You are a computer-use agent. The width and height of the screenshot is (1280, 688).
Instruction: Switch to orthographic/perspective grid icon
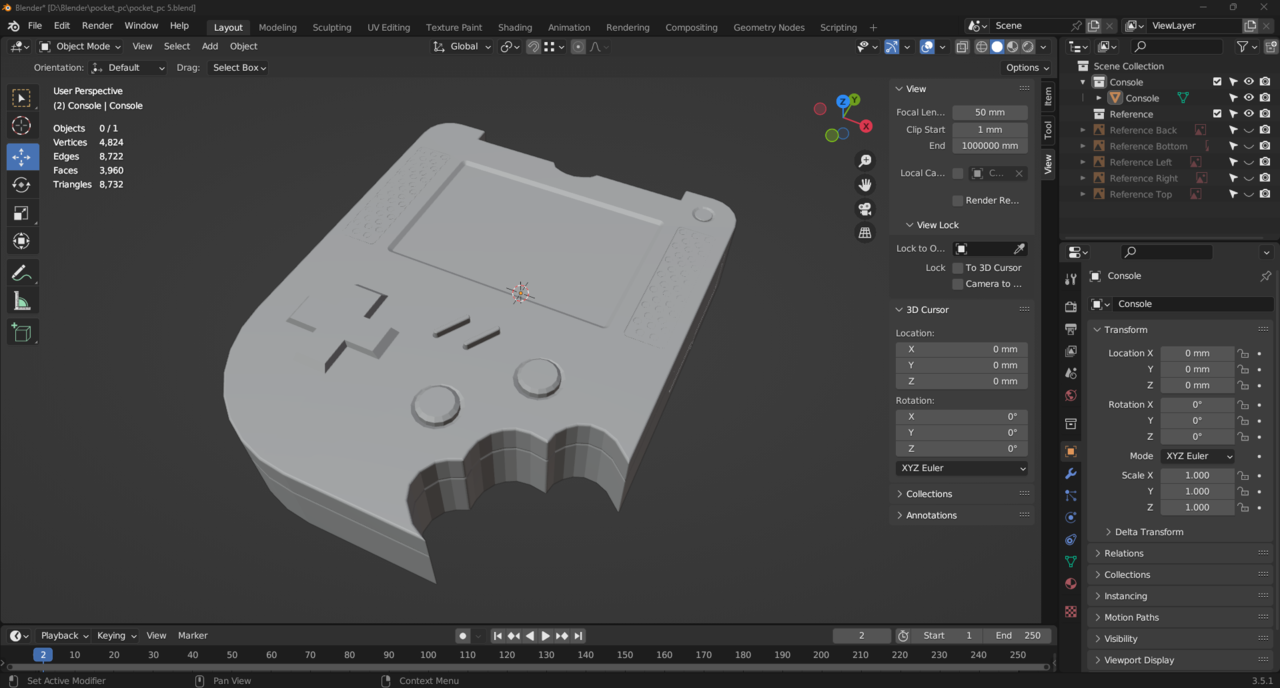pyautogui.click(x=865, y=233)
